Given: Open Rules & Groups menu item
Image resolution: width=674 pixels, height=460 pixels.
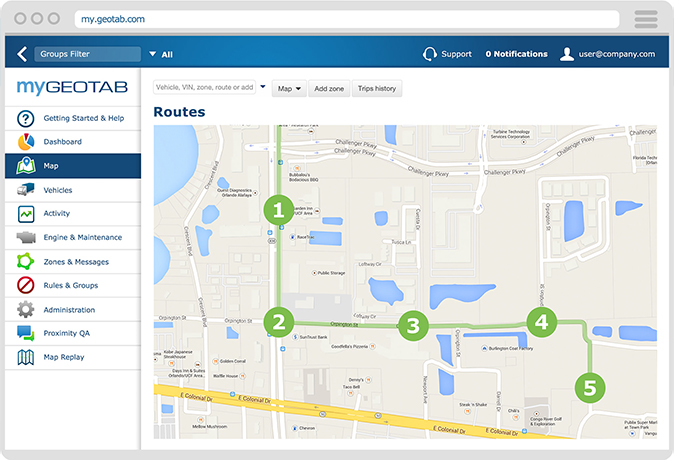Looking at the screenshot, I should 73,285.
